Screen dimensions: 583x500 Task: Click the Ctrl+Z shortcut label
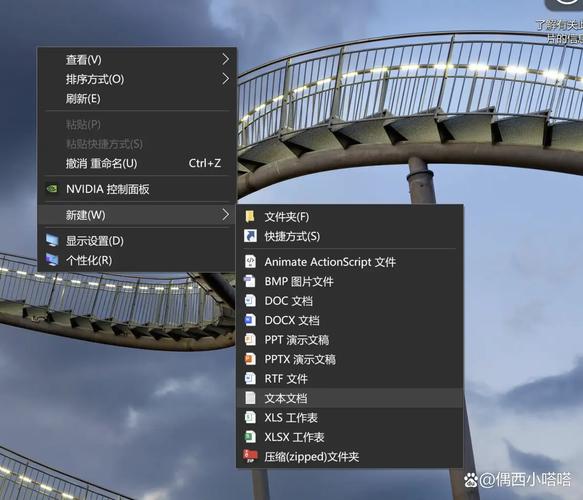(205, 163)
